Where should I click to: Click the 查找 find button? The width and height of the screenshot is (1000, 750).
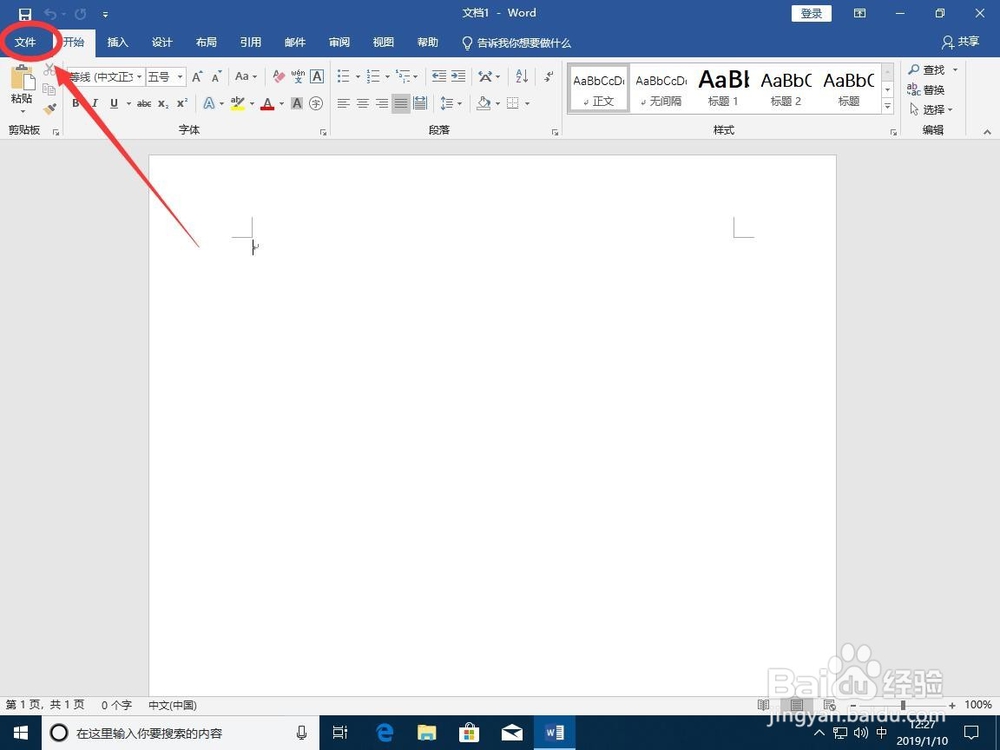(927, 70)
